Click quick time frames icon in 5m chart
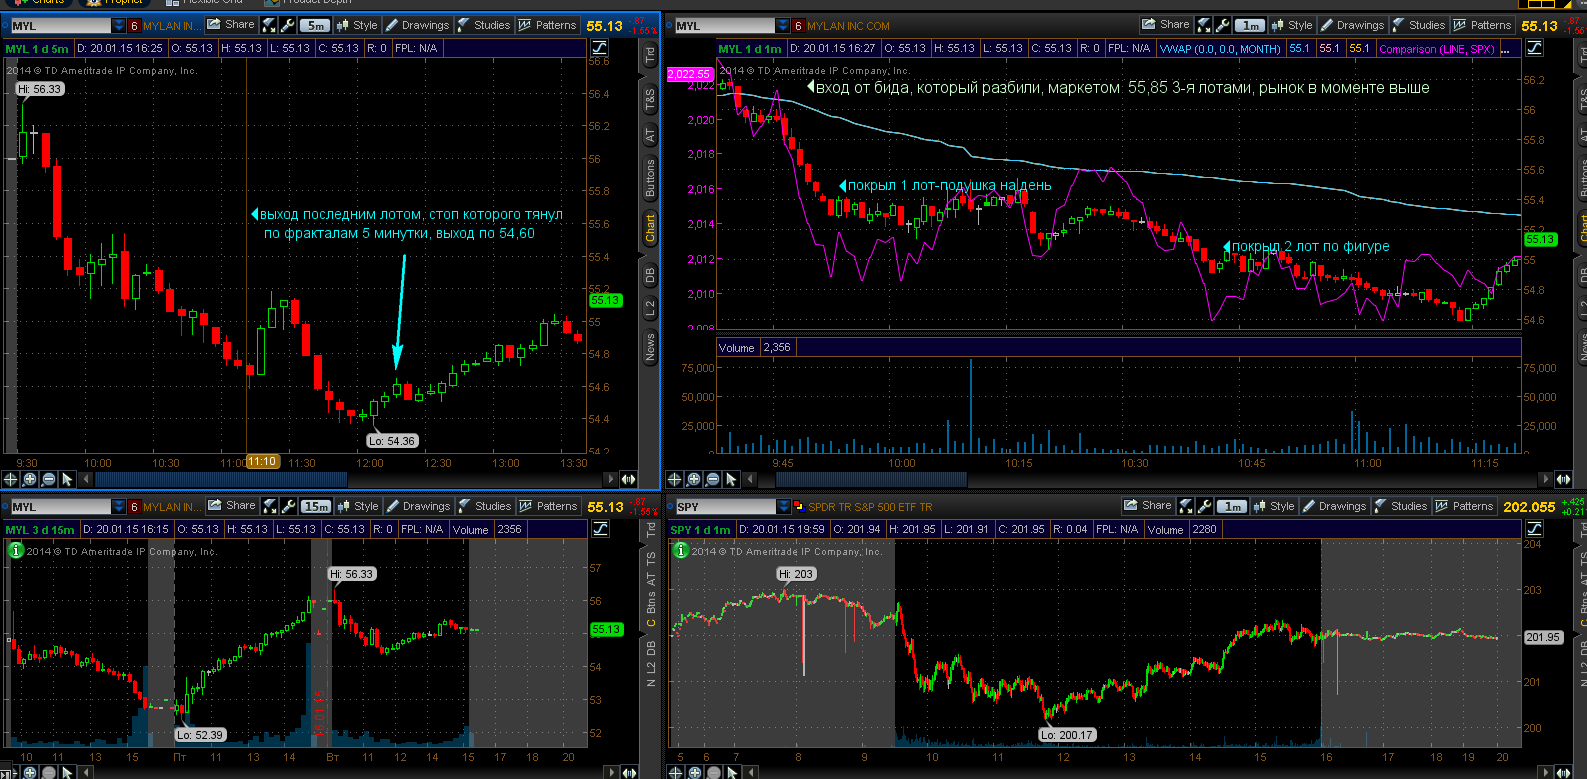 tap(270, 25)
